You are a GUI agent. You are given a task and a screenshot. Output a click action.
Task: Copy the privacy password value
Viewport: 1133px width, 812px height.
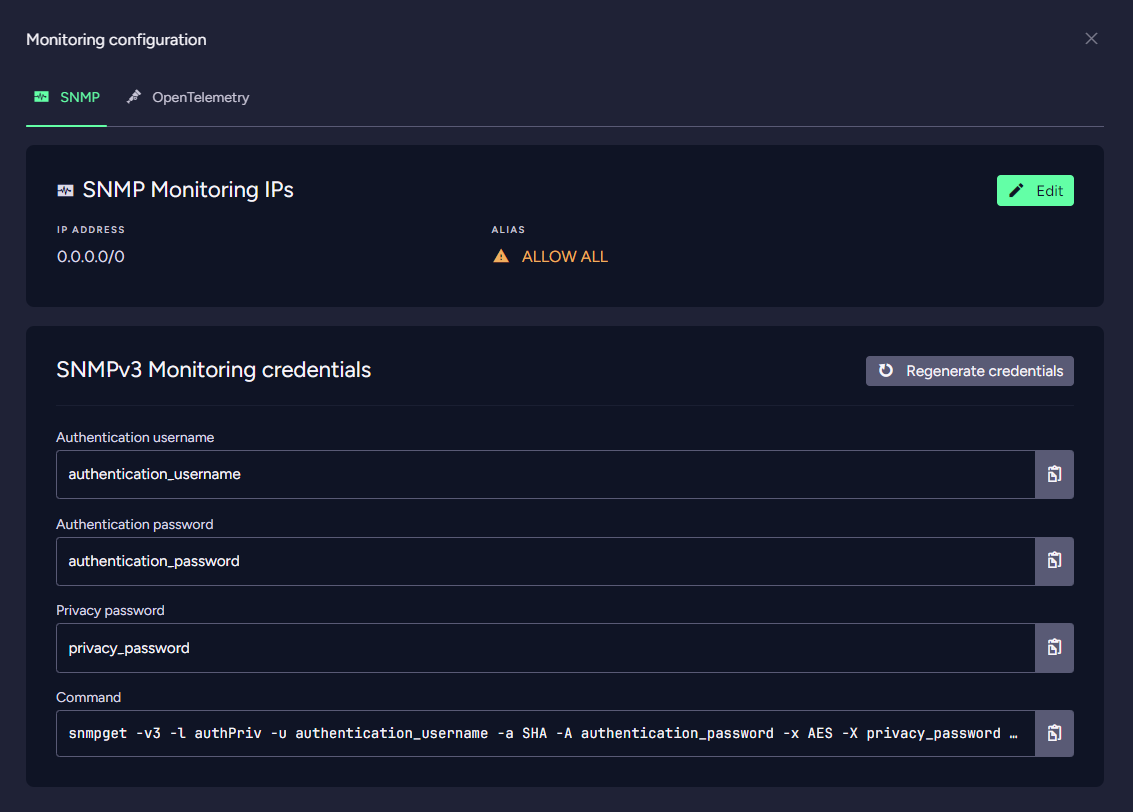coord(1054,648)
